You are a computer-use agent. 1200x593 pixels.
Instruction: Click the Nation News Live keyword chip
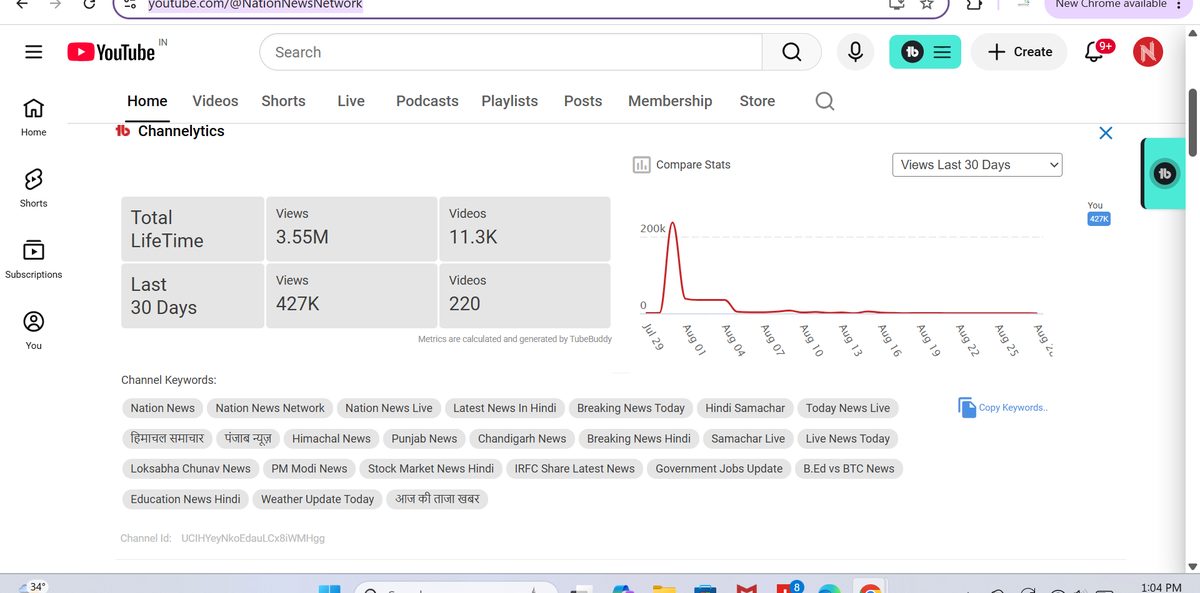389,408
